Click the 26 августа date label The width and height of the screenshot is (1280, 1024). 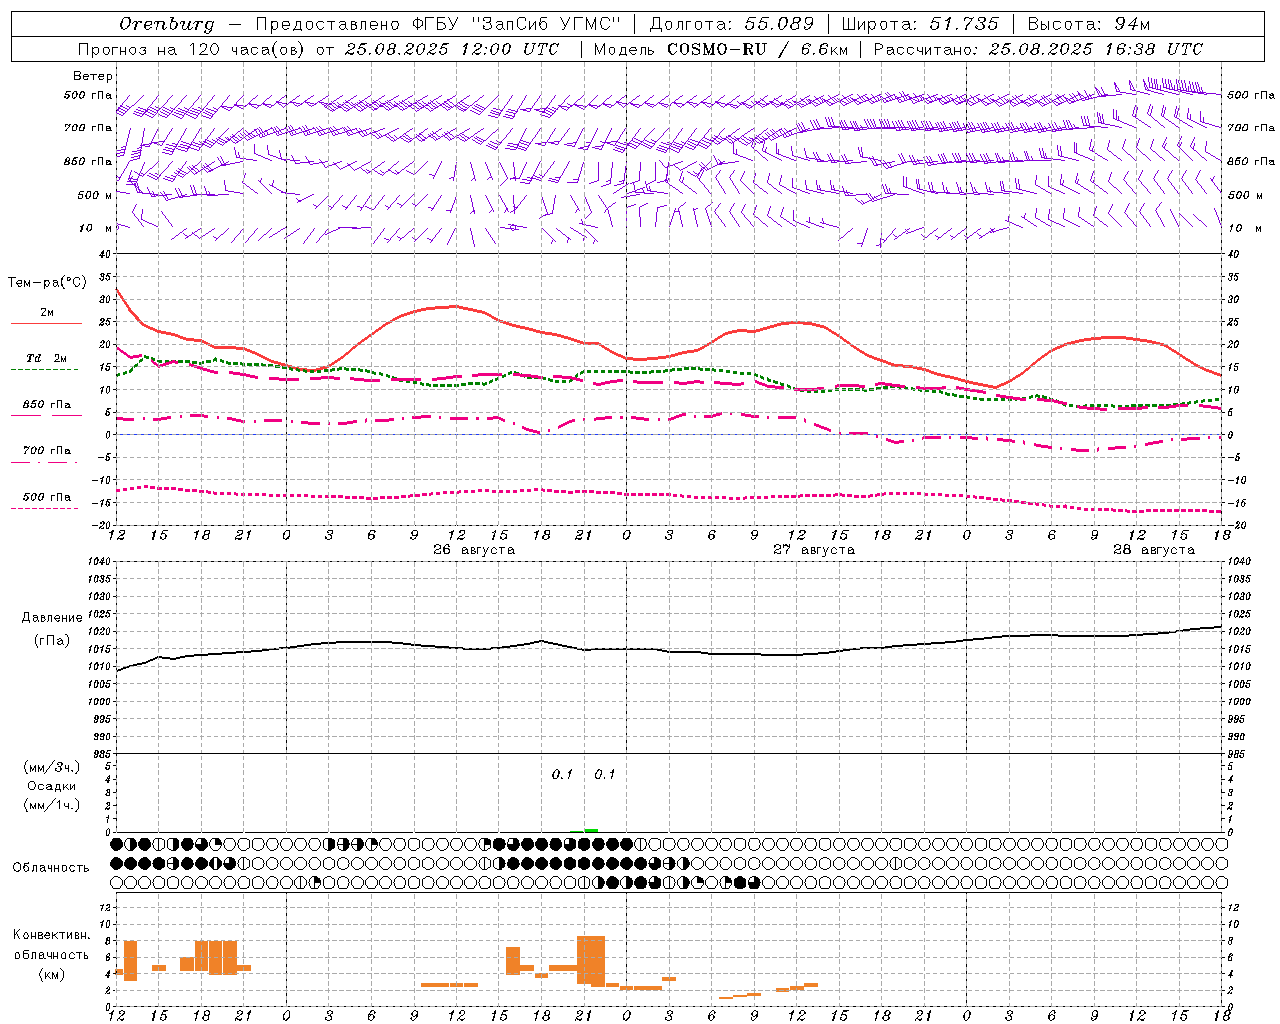coord(474,550)
